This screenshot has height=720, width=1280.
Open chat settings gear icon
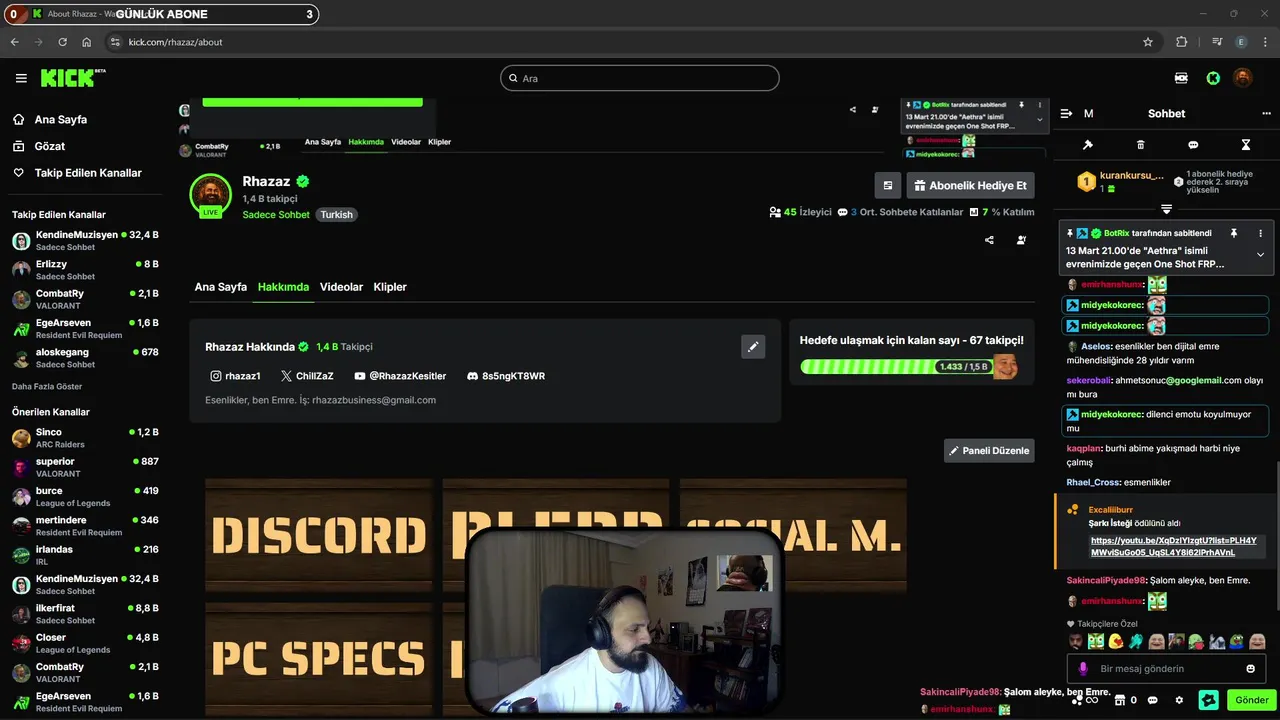(1180, 700)
